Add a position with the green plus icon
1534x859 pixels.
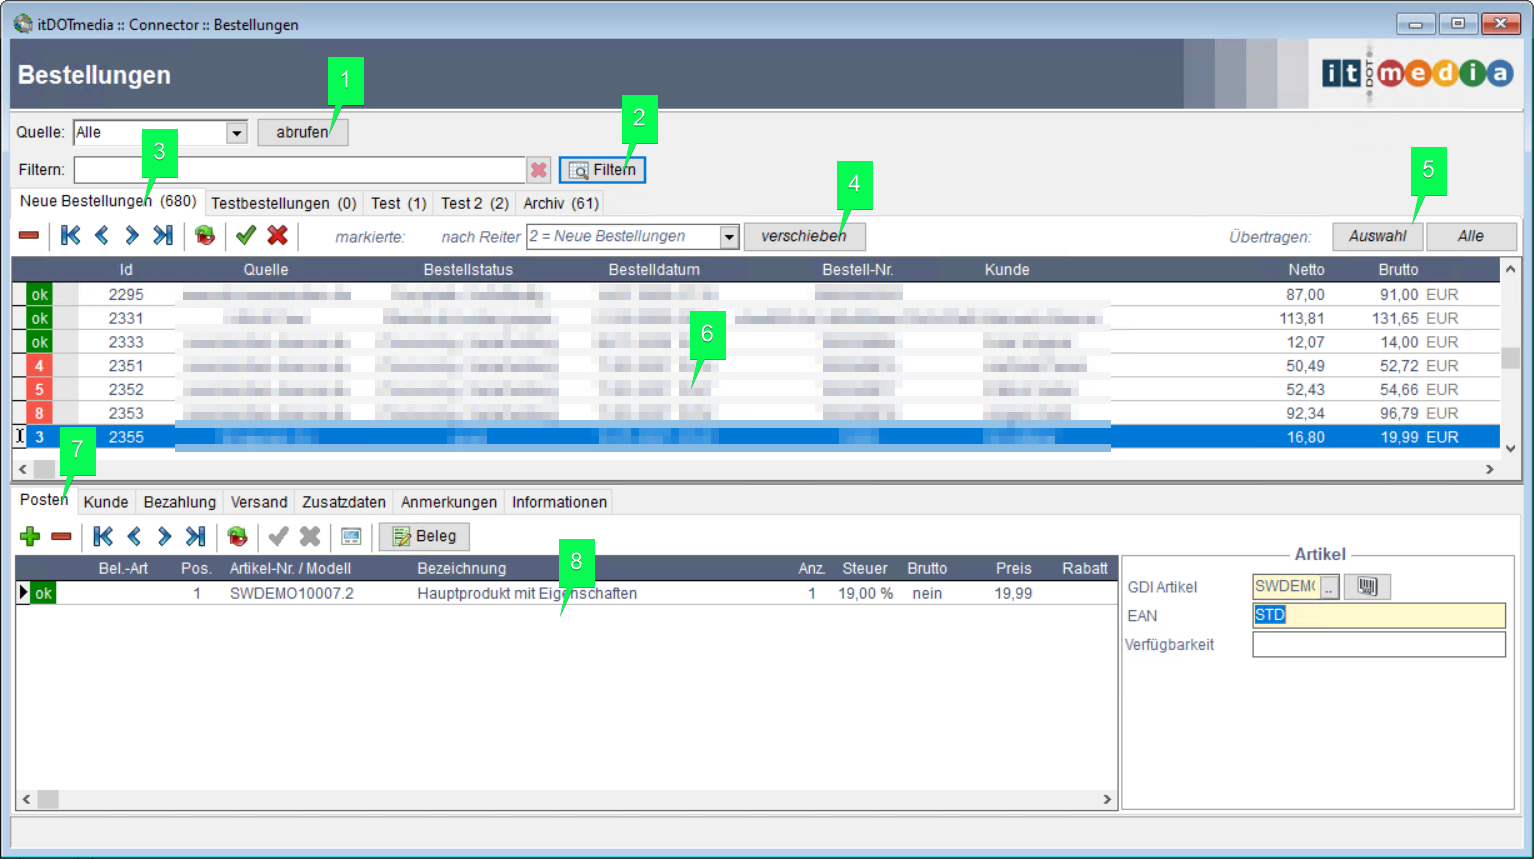pos(30,537)
